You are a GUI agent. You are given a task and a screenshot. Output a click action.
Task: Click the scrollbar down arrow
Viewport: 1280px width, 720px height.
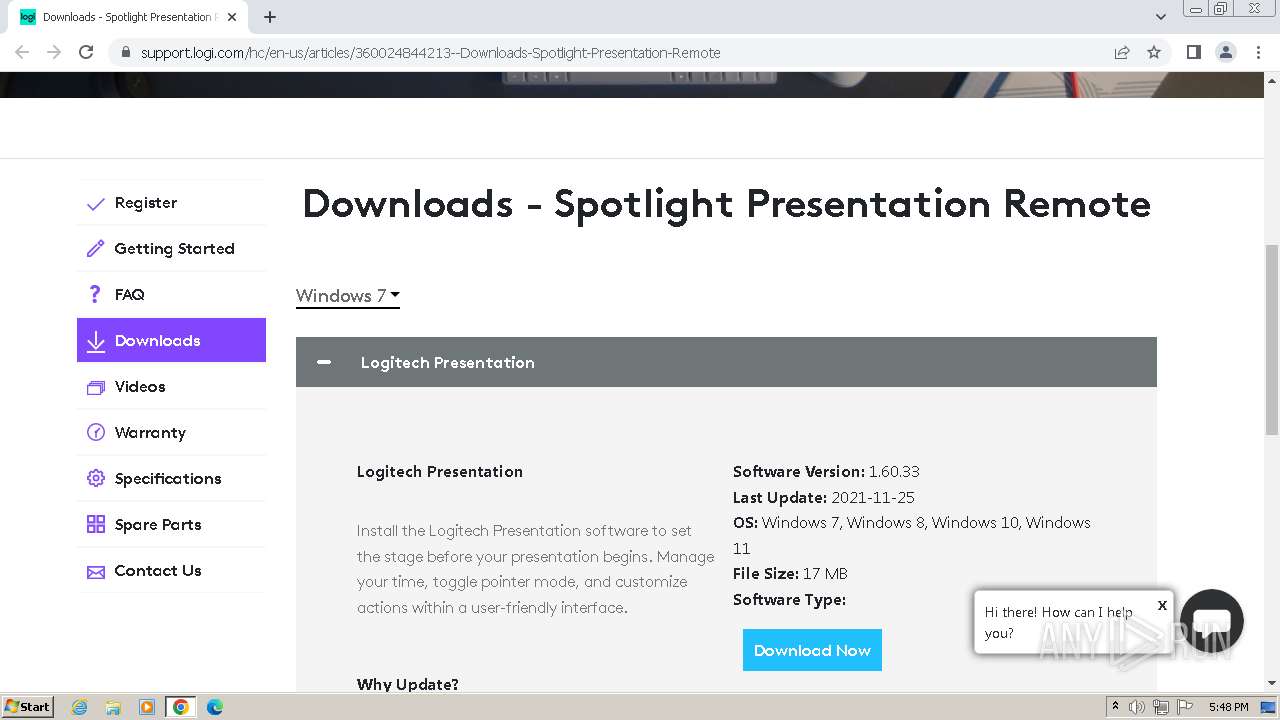(x=1272, y=683)
